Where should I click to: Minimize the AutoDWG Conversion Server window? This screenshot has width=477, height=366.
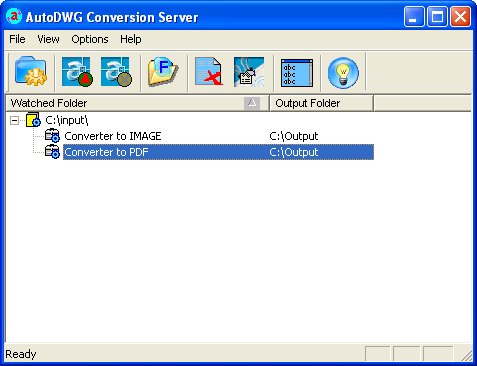tap(414, 16)
